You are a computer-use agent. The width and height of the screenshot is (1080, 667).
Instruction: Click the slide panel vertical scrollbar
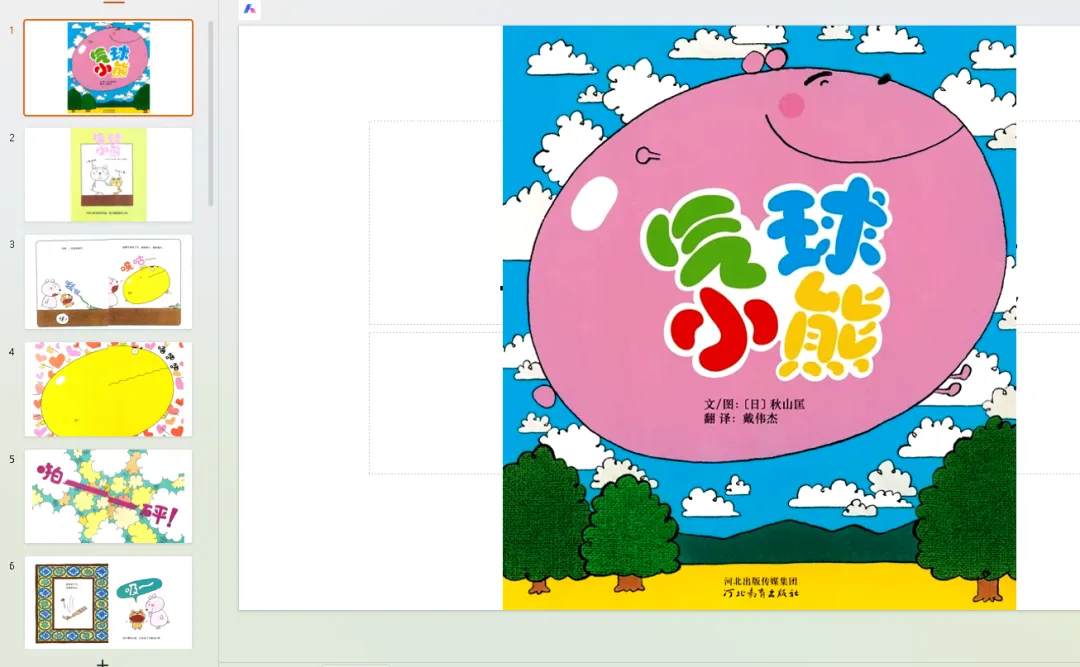[x=211, y=114]
